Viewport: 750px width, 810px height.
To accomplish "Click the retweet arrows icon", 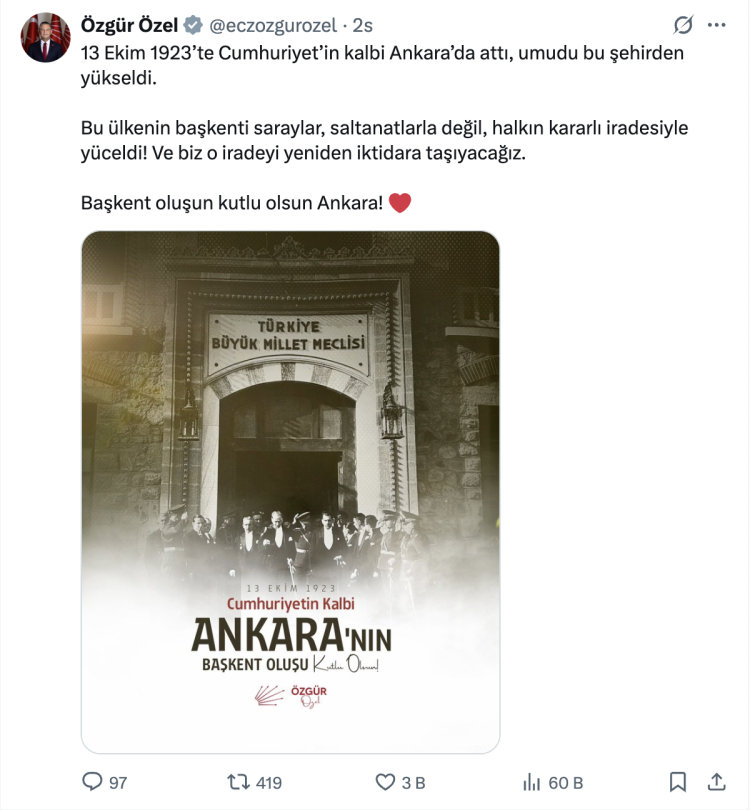I will click(238, 782).
